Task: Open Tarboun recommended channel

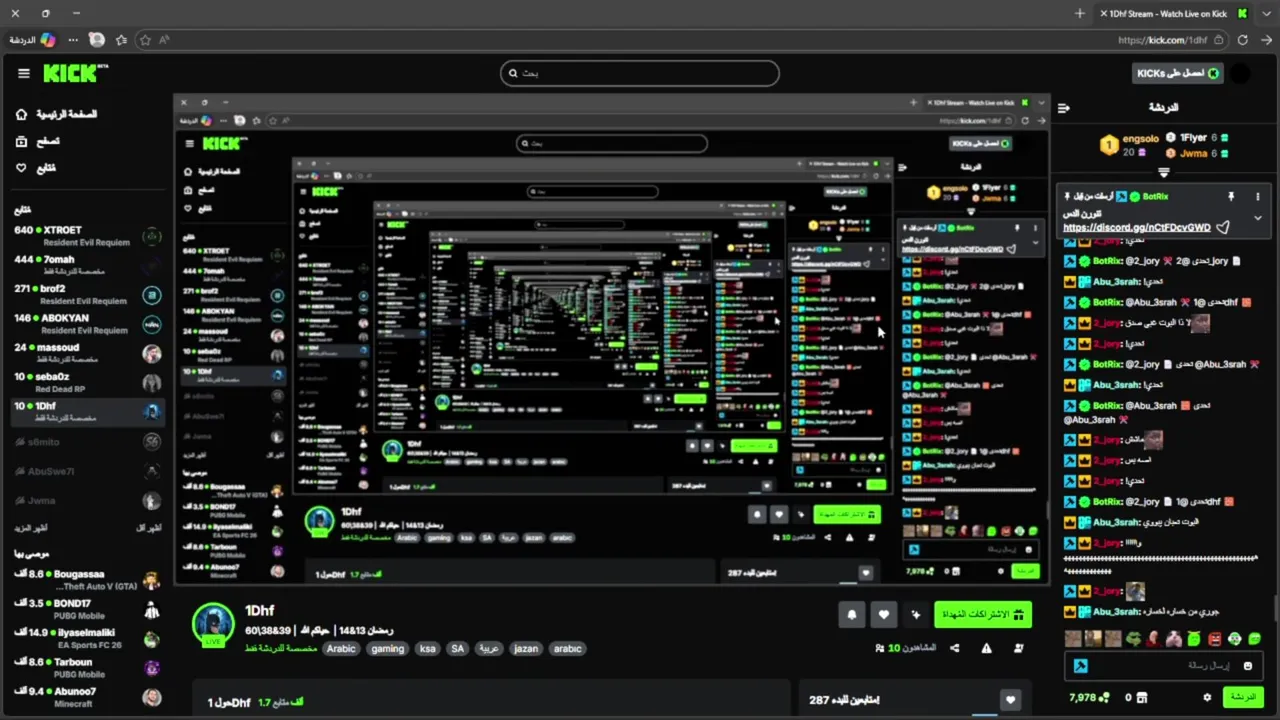Action: tap(87, 667)
